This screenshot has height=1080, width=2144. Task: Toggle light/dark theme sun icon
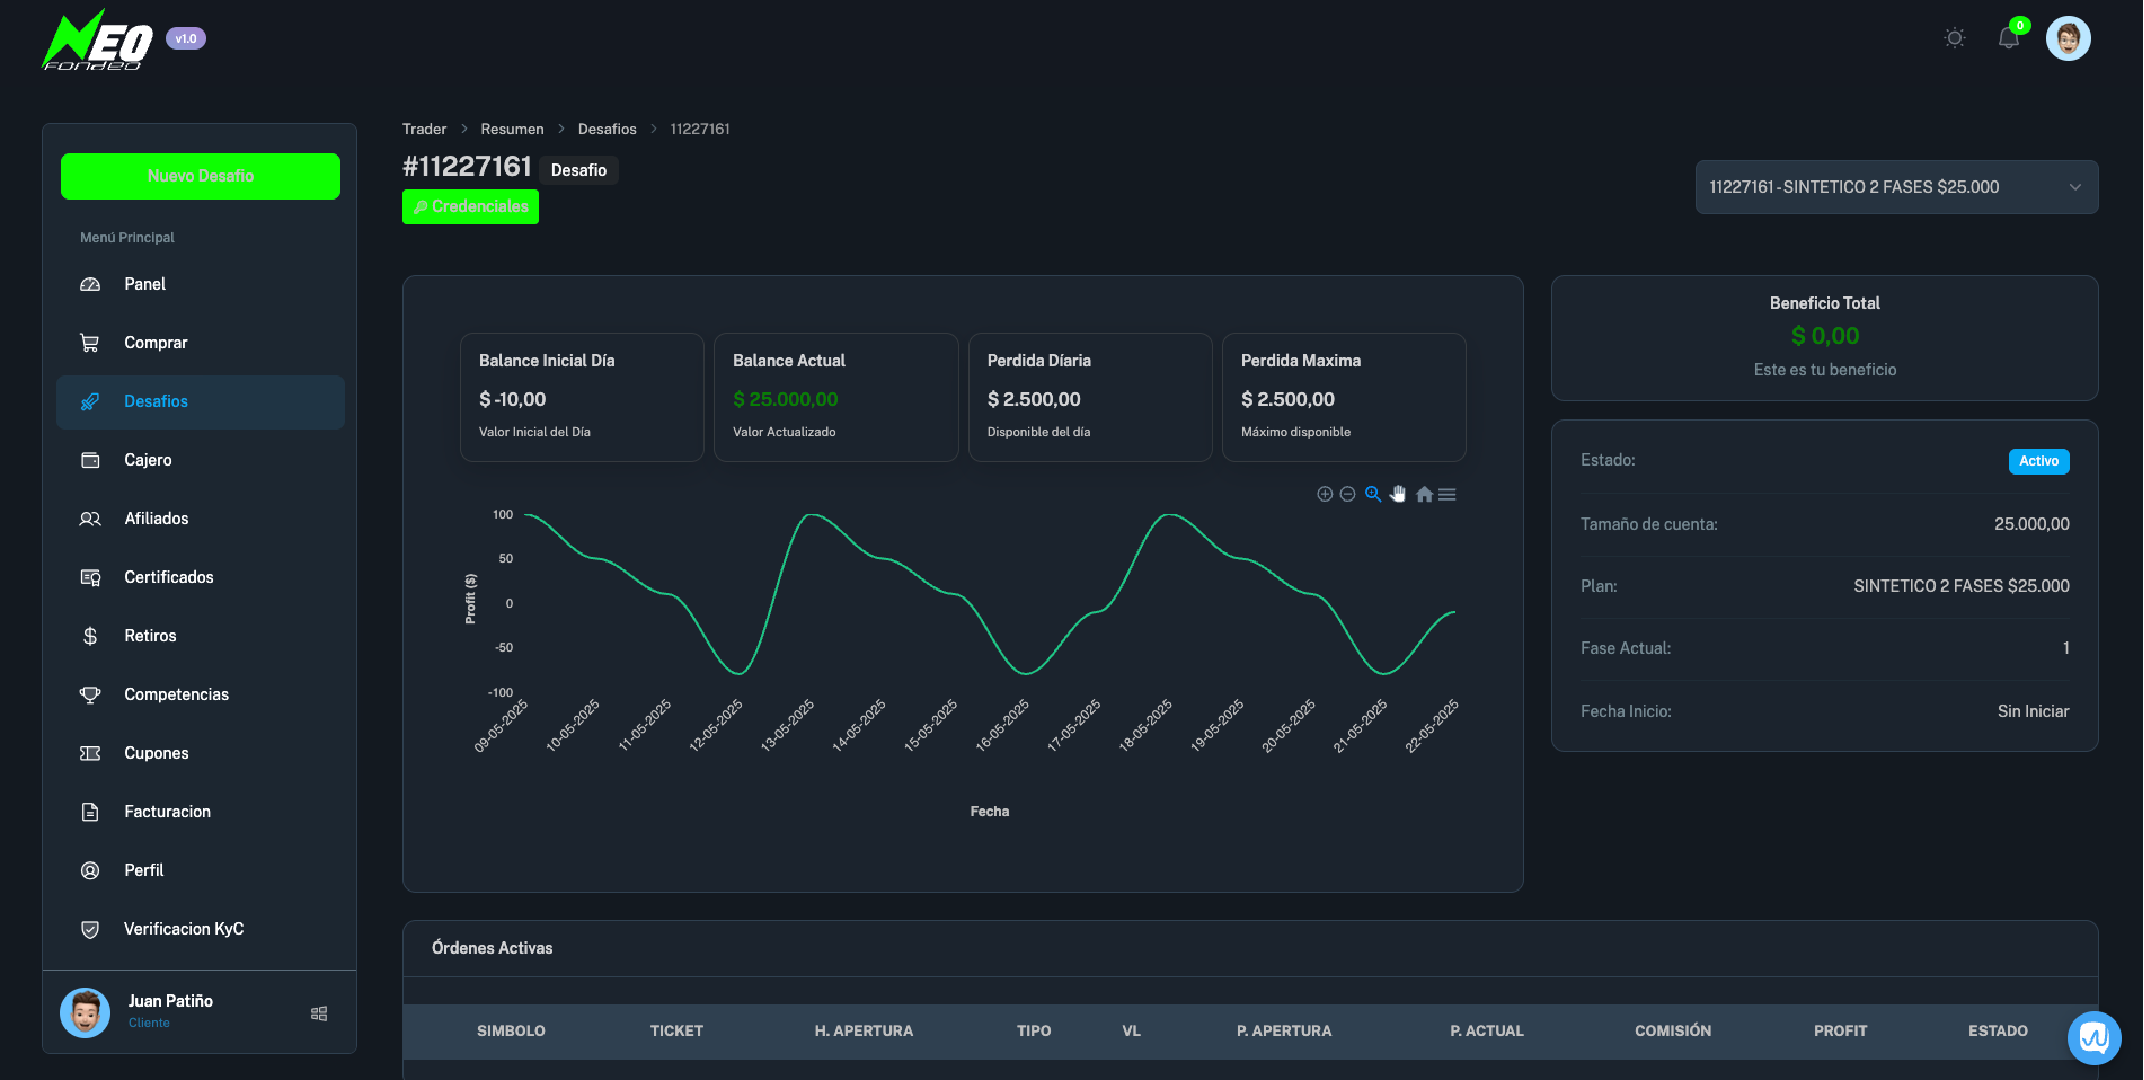point(1955,38)
